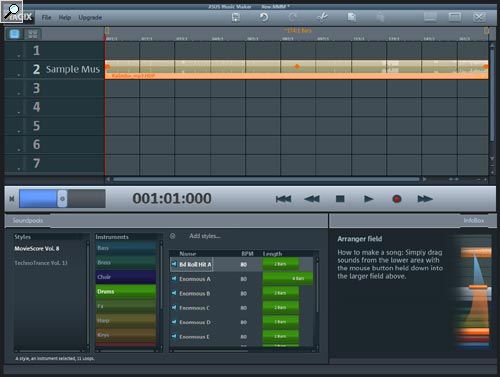
Task: Click the disc icon beside Add styles
Action: [x=173, y=236]
